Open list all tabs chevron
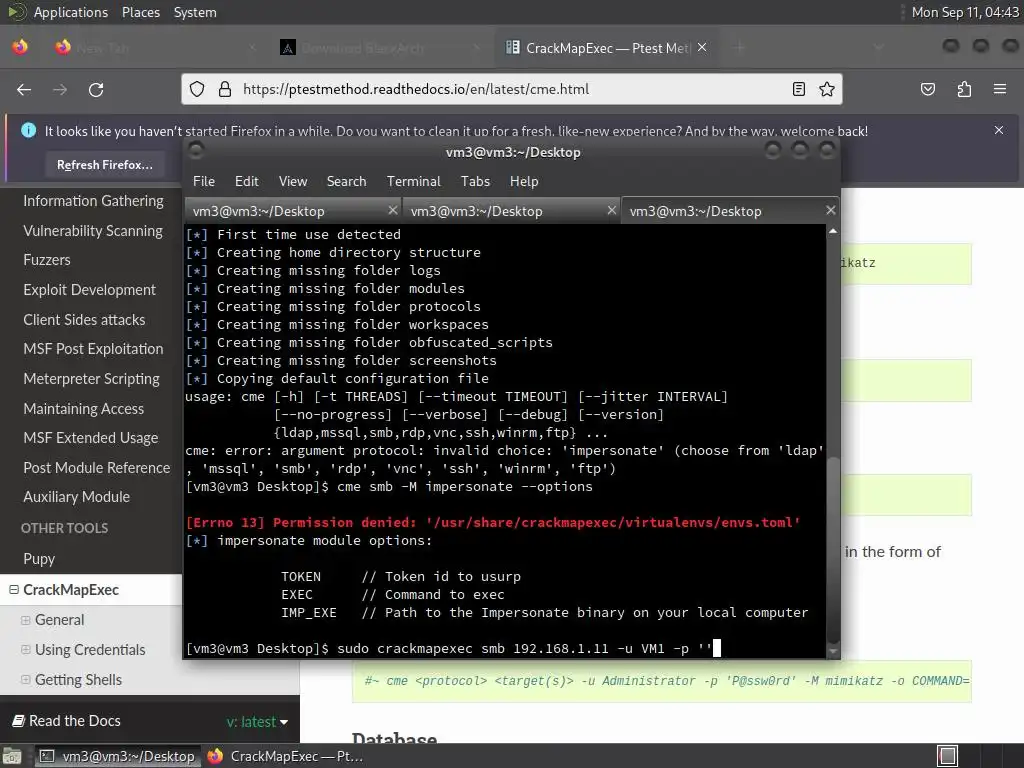Image resolution: width=1024 pixels, height=768 pixels. [878, 48]
